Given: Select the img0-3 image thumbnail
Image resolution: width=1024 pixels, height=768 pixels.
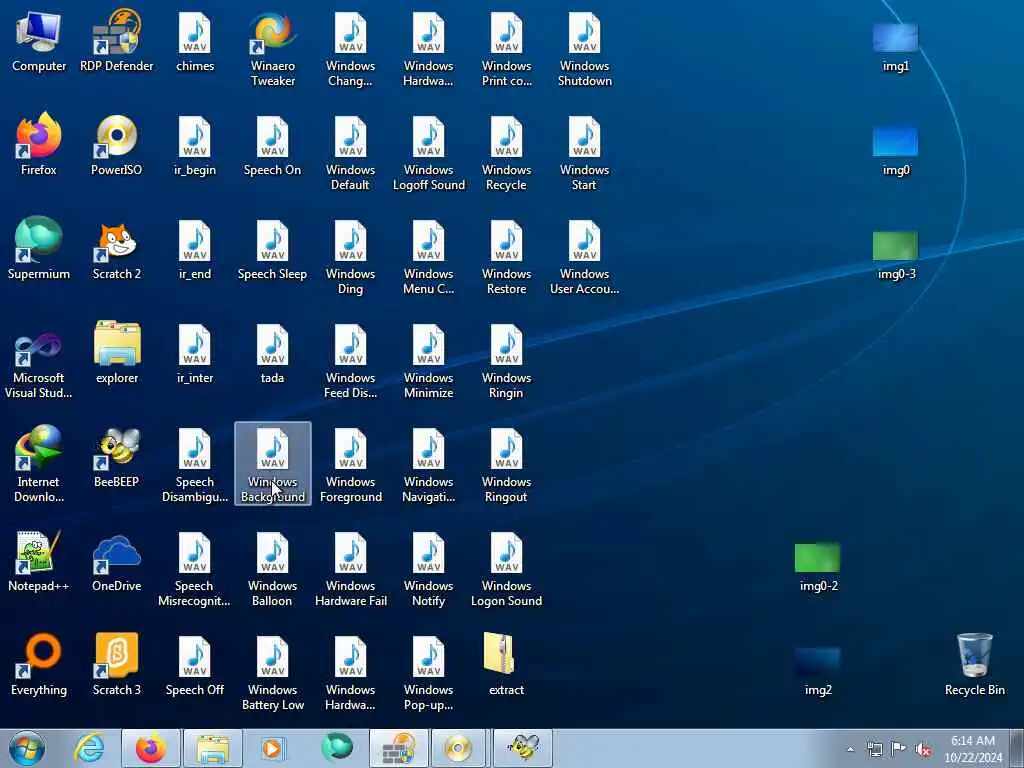Looking at the screenshot, I should tap(895, 254).
